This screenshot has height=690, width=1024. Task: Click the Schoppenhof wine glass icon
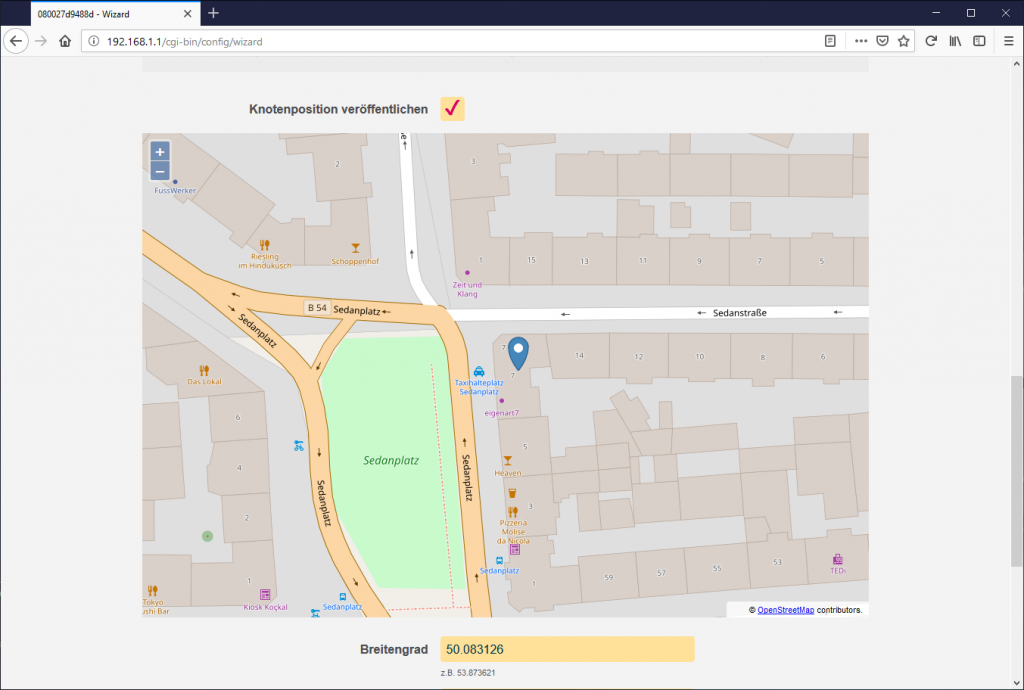point(355,248)
